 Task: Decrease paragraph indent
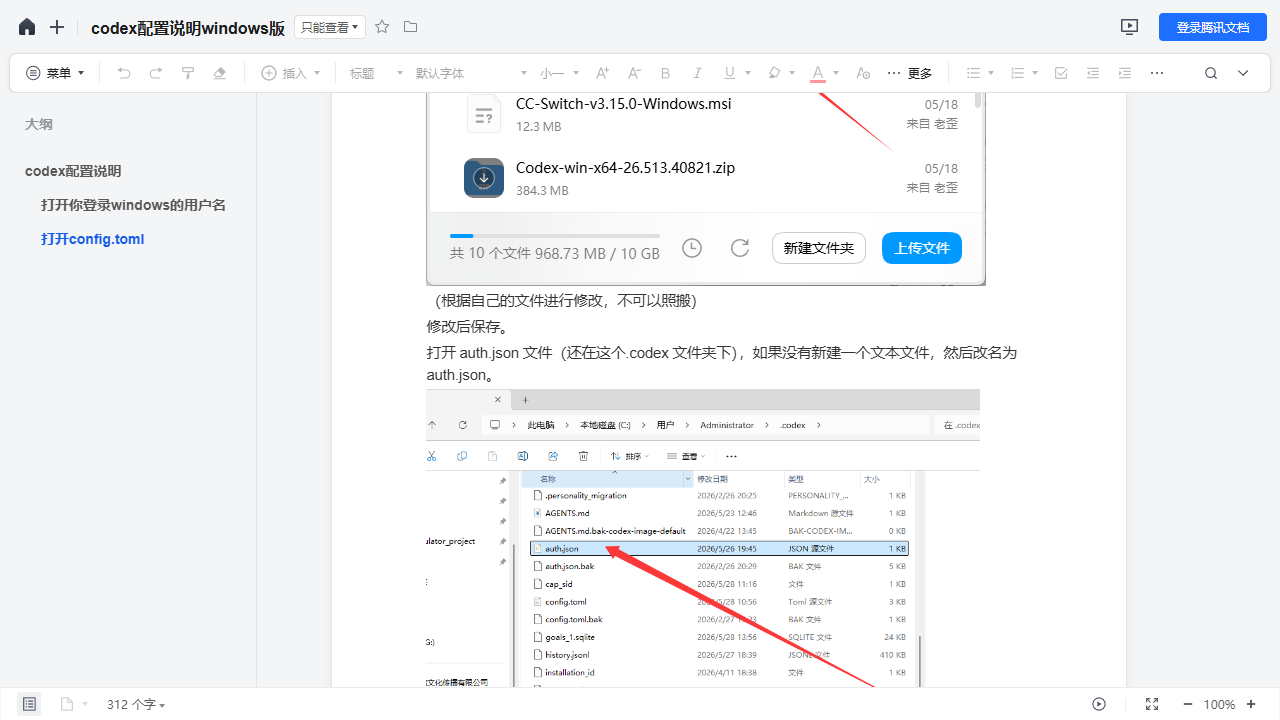pyautogui.click(x=1093, y=73)
